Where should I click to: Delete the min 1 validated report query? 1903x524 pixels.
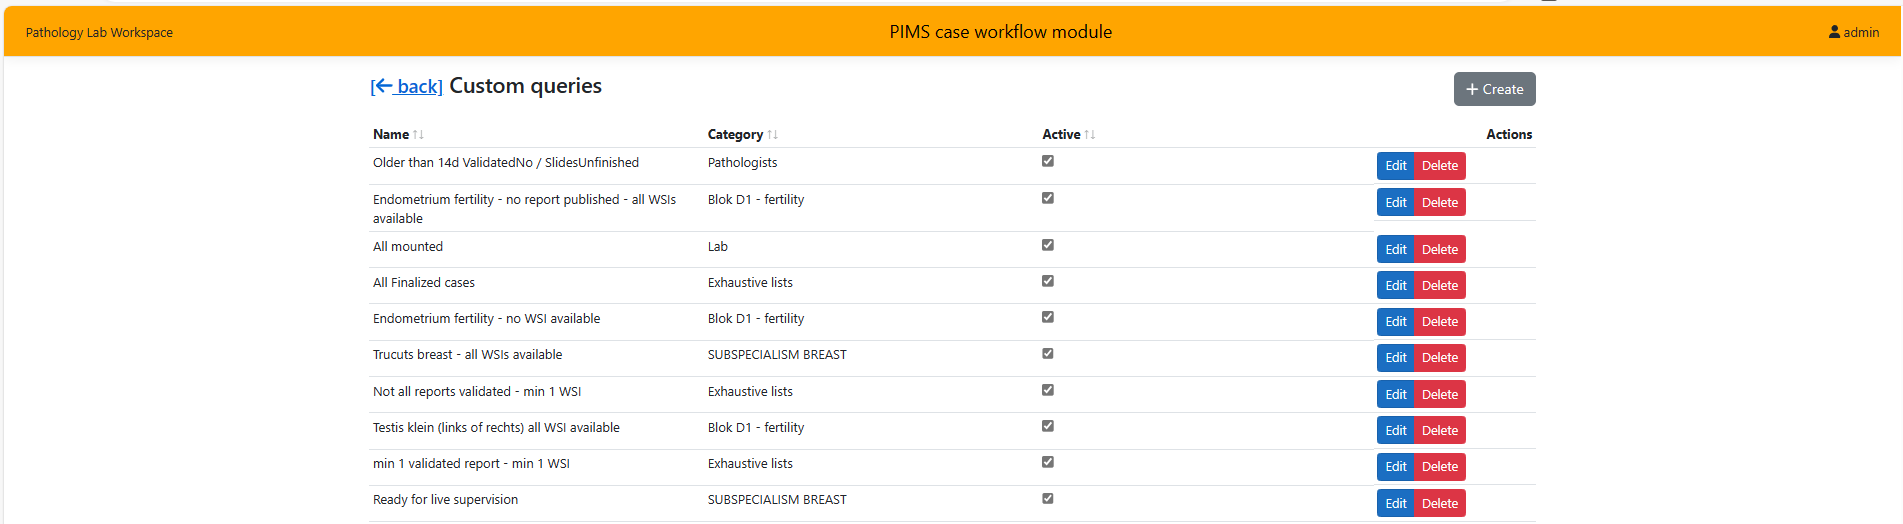click(x=1439, y=467)
